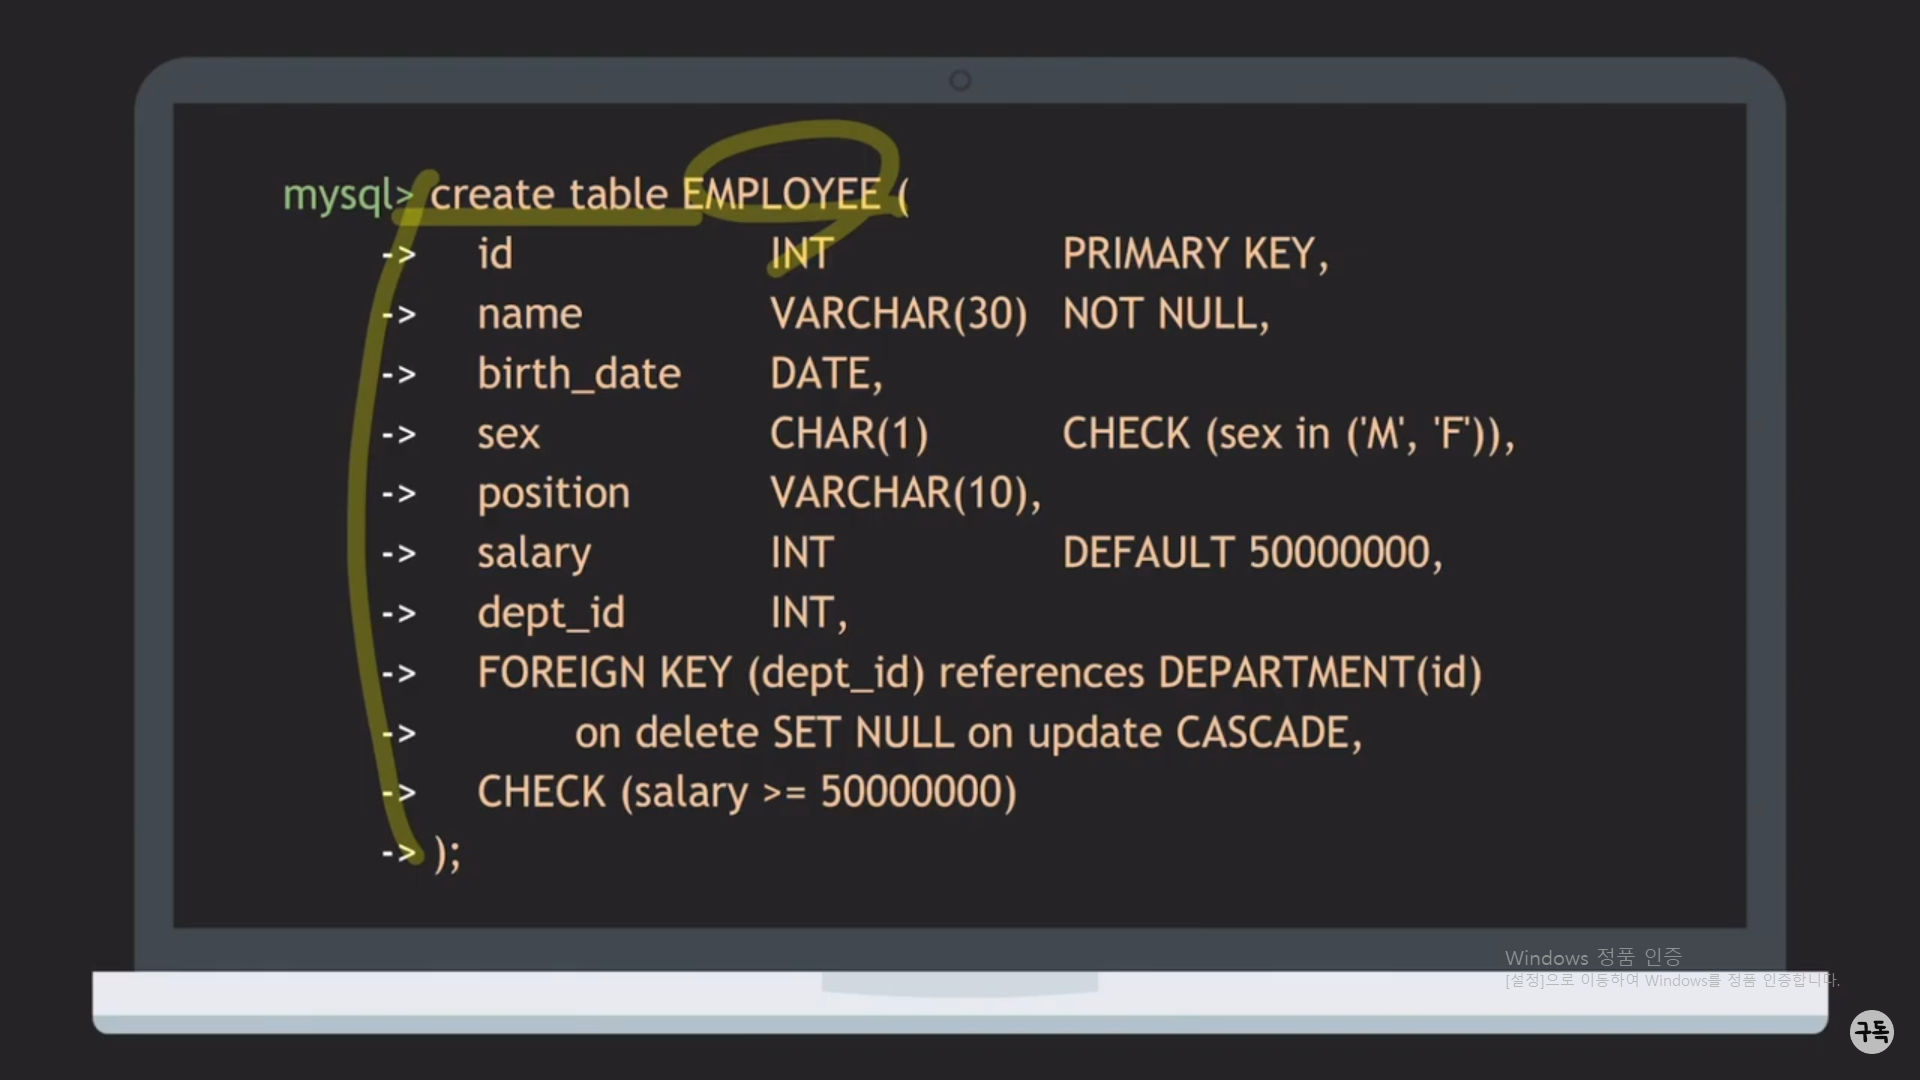
Task: Click the position column name
Action: pyautogui.click(x=553, y=493)
